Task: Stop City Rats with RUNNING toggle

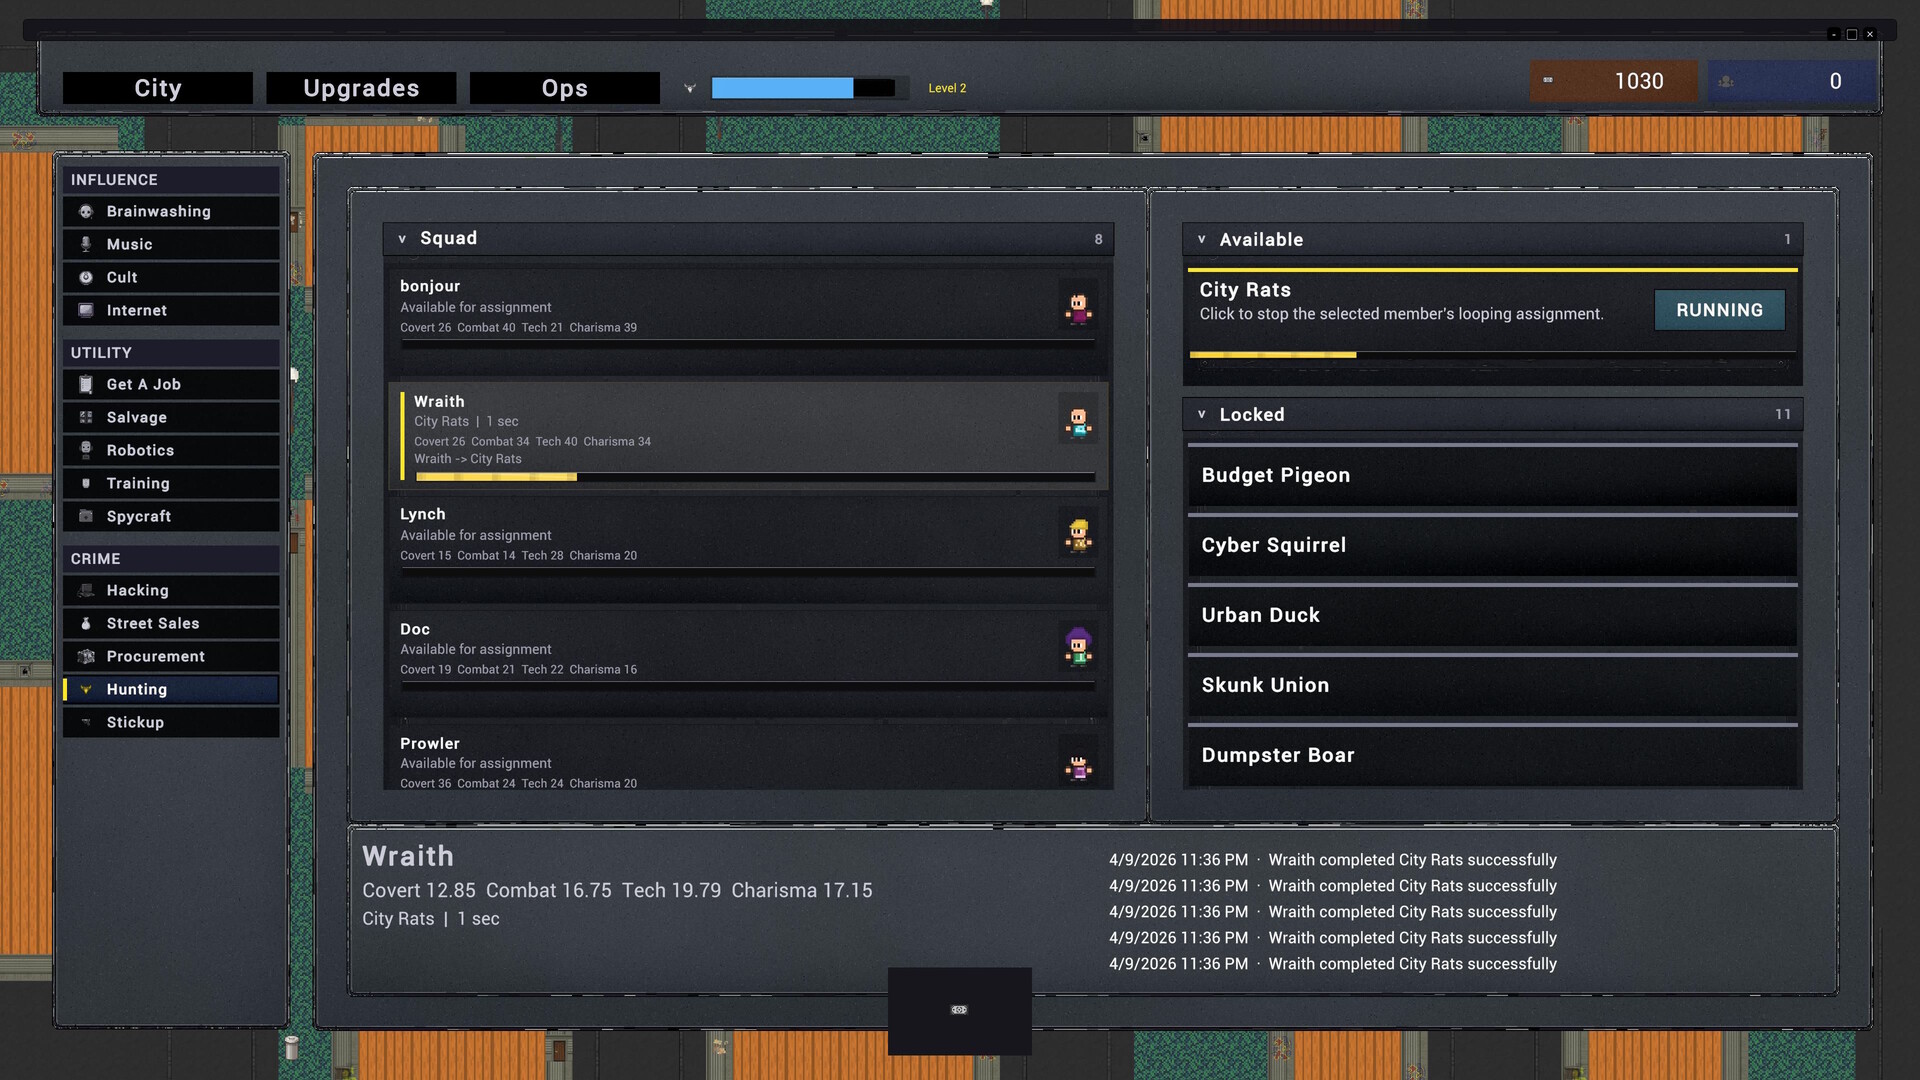Action: 1719,310
